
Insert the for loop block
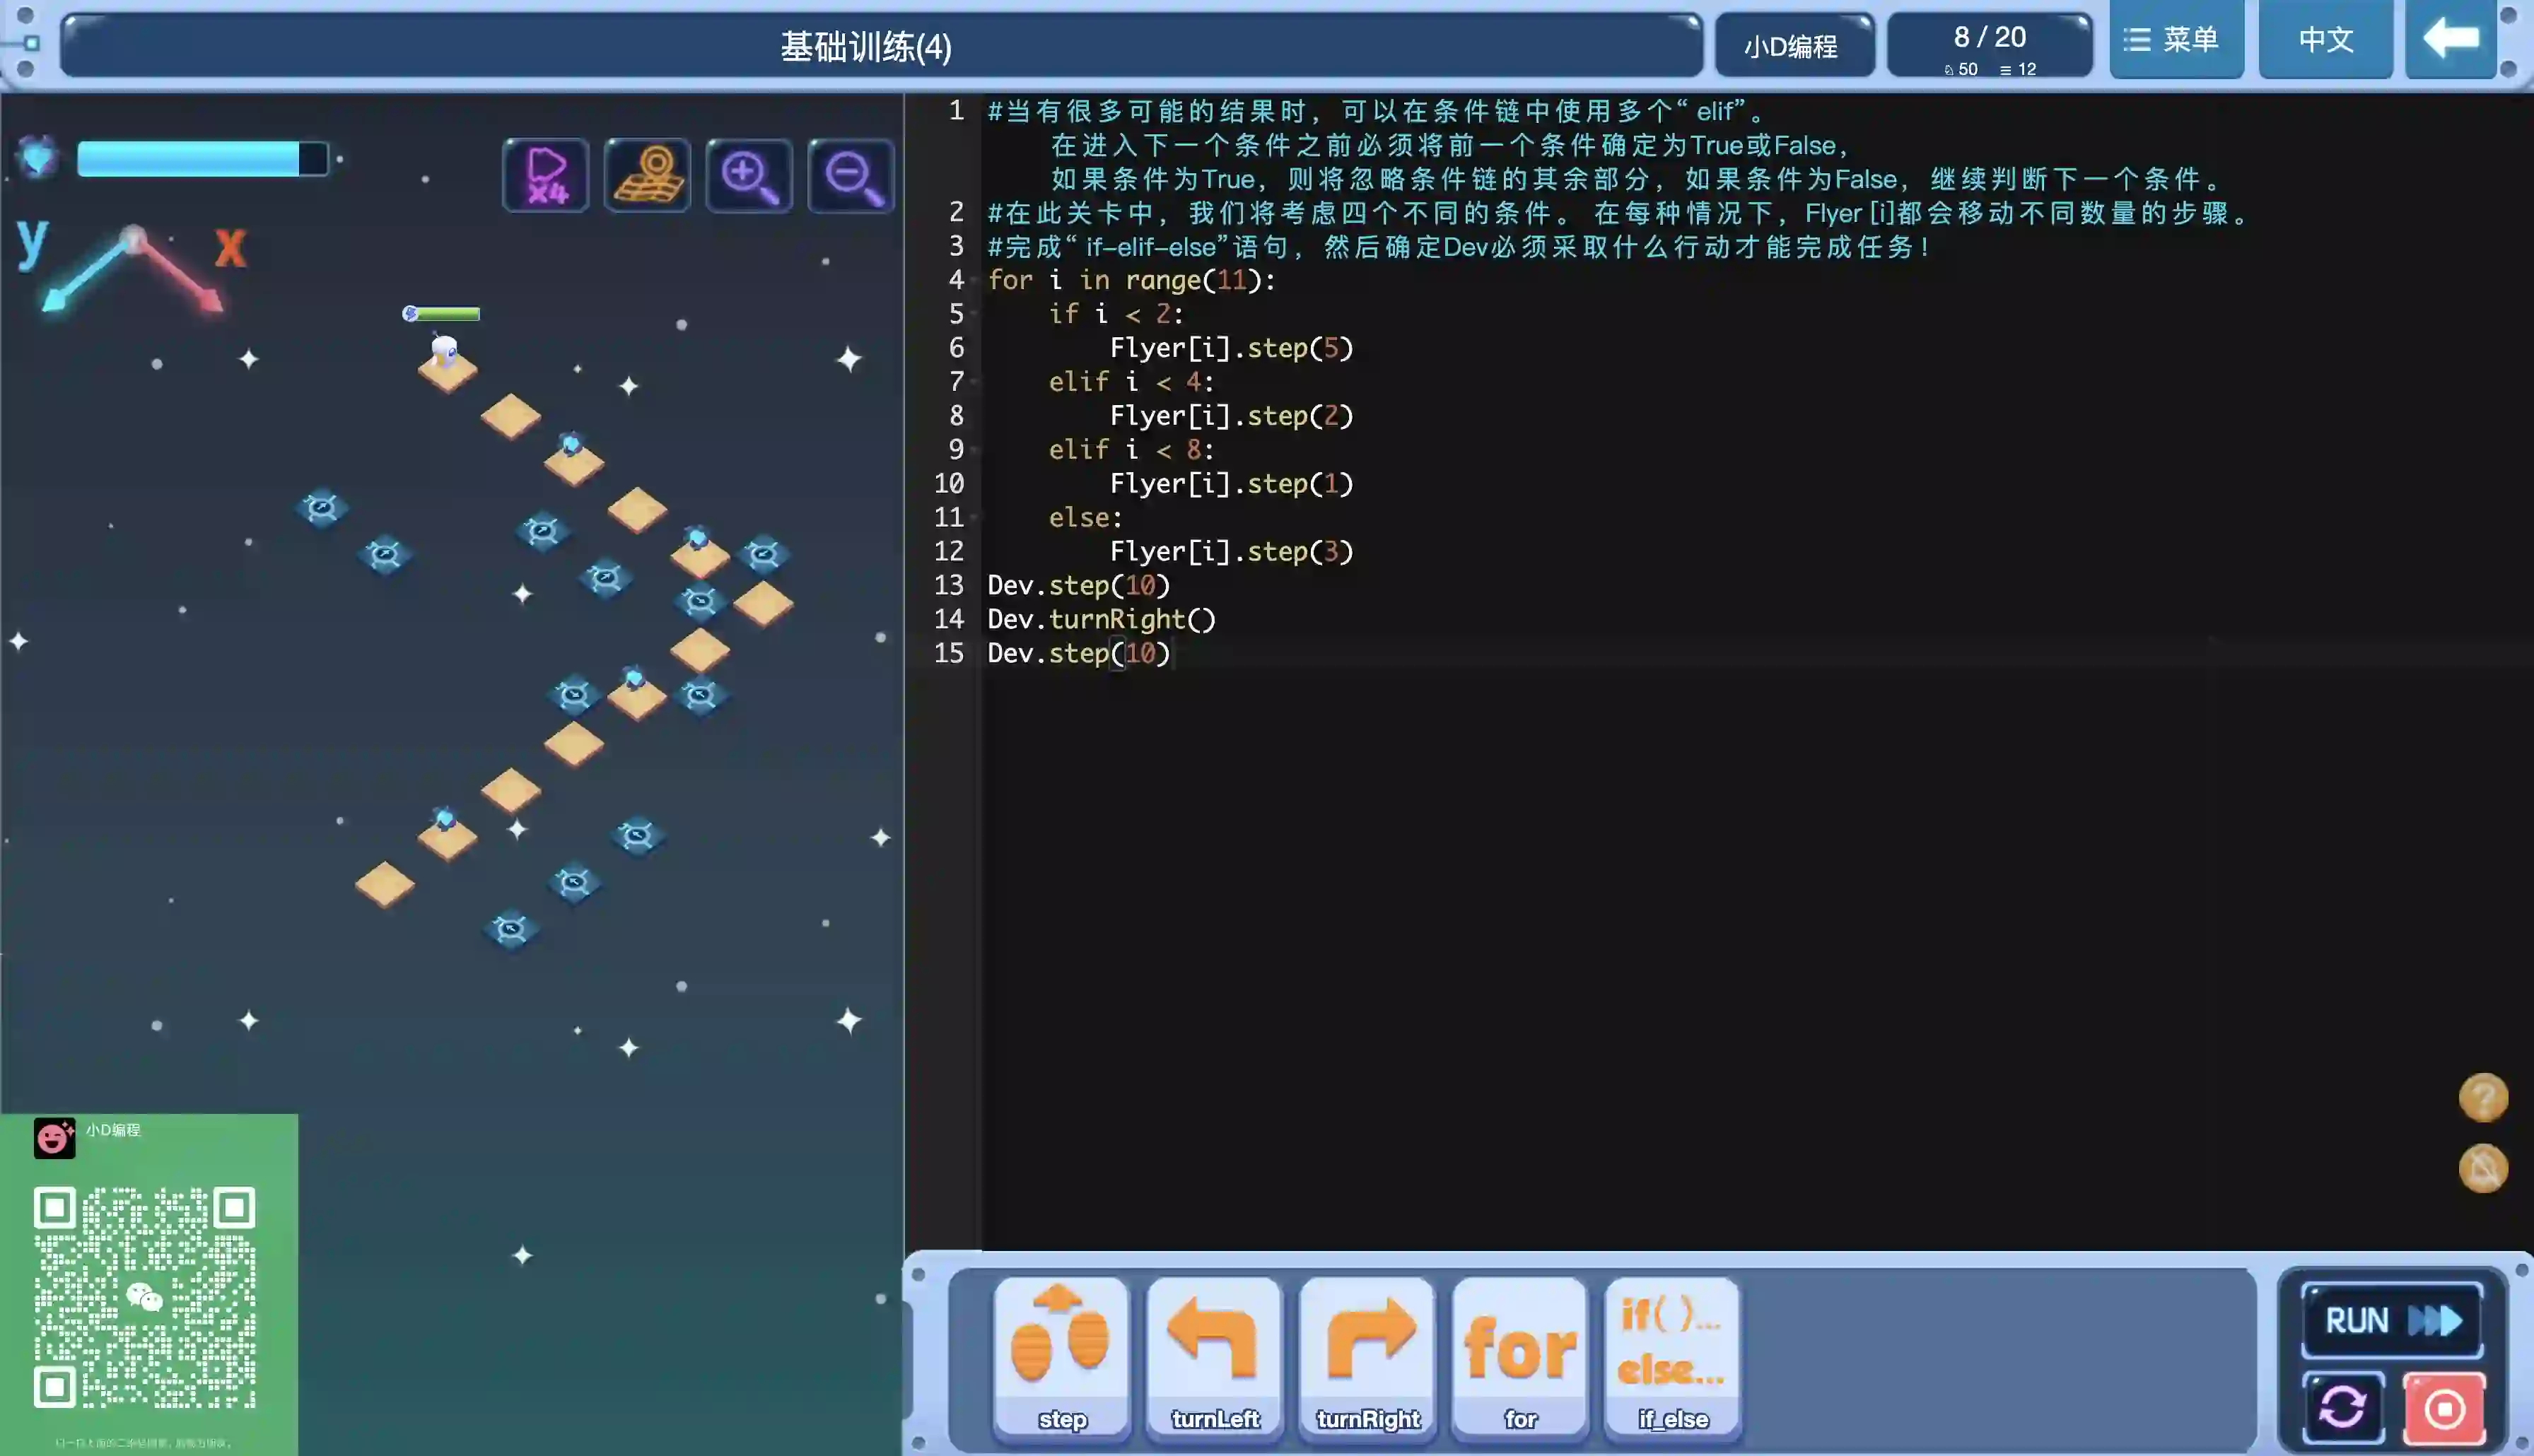1520,1357
